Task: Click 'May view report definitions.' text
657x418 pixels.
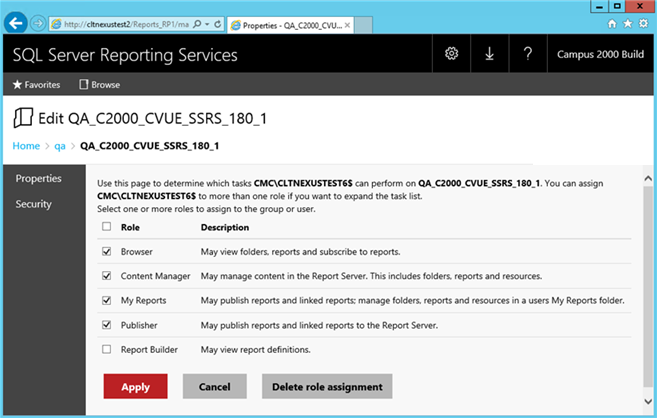Action: pyautogui.click(x=256, y=350)
